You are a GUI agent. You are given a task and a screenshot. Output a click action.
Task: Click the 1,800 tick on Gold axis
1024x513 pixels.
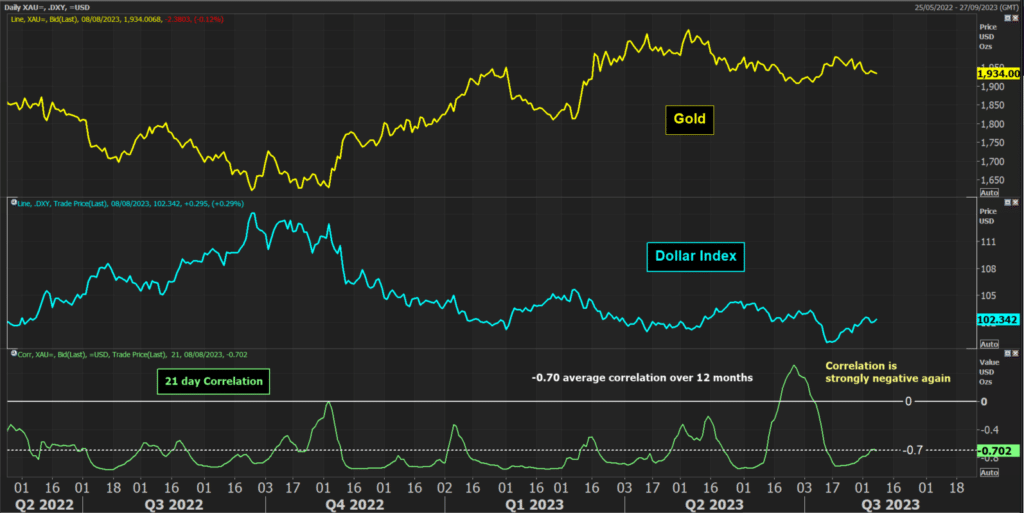992,124
